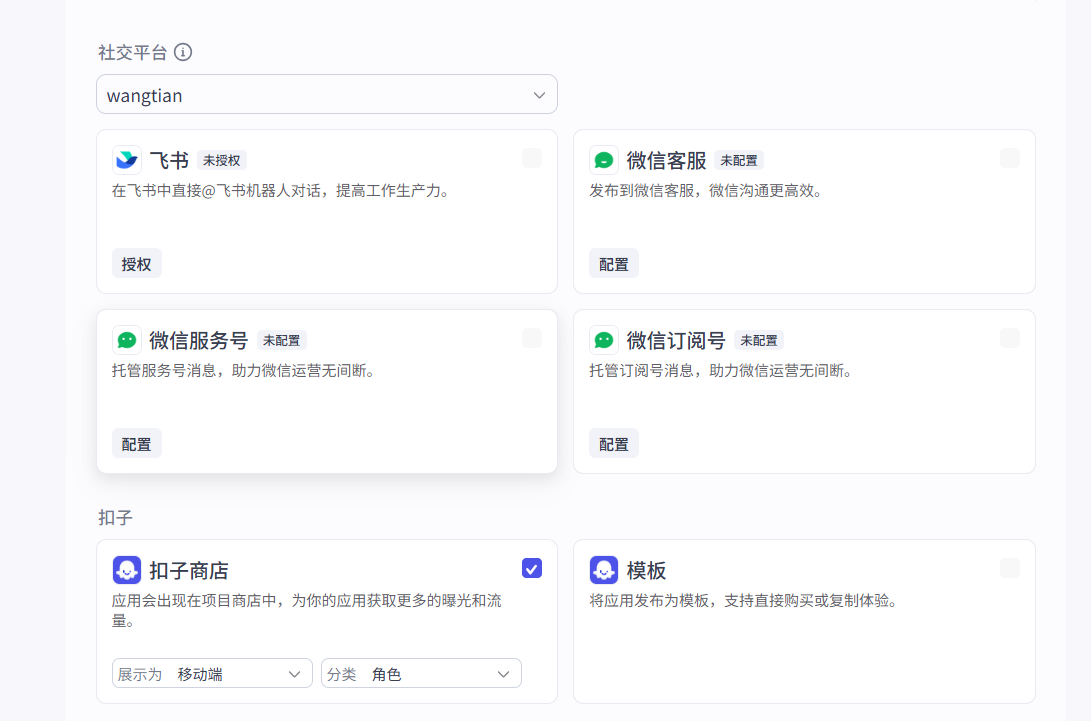Click the 微信服务号 card title
Screen dimensions: 1091x721
199,340
